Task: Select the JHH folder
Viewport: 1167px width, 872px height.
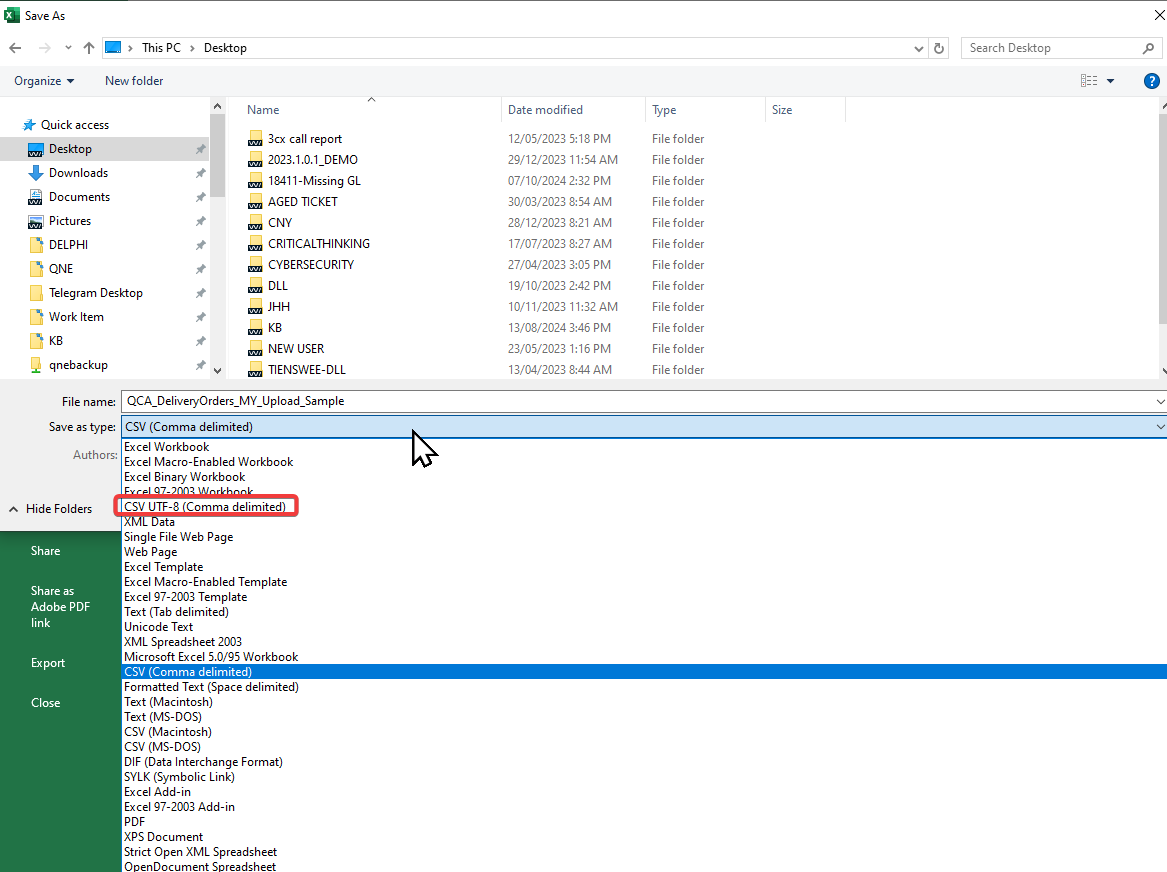Action: (278, 307)
